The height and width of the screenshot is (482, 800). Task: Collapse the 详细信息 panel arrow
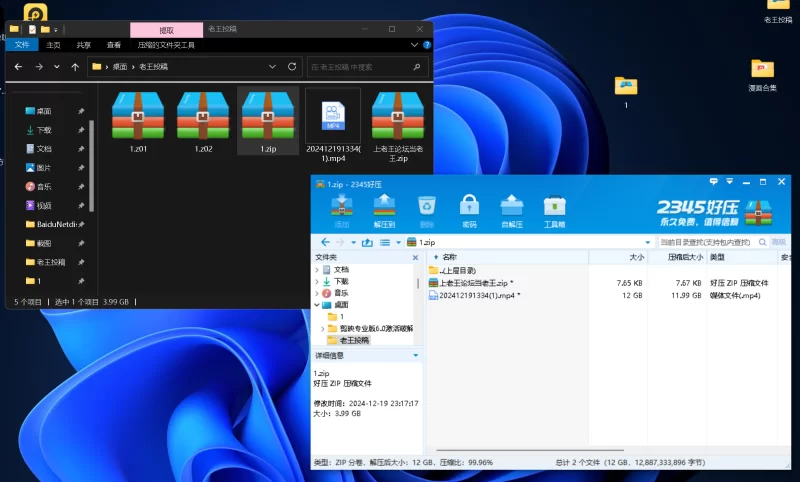[x=415, y=356]
